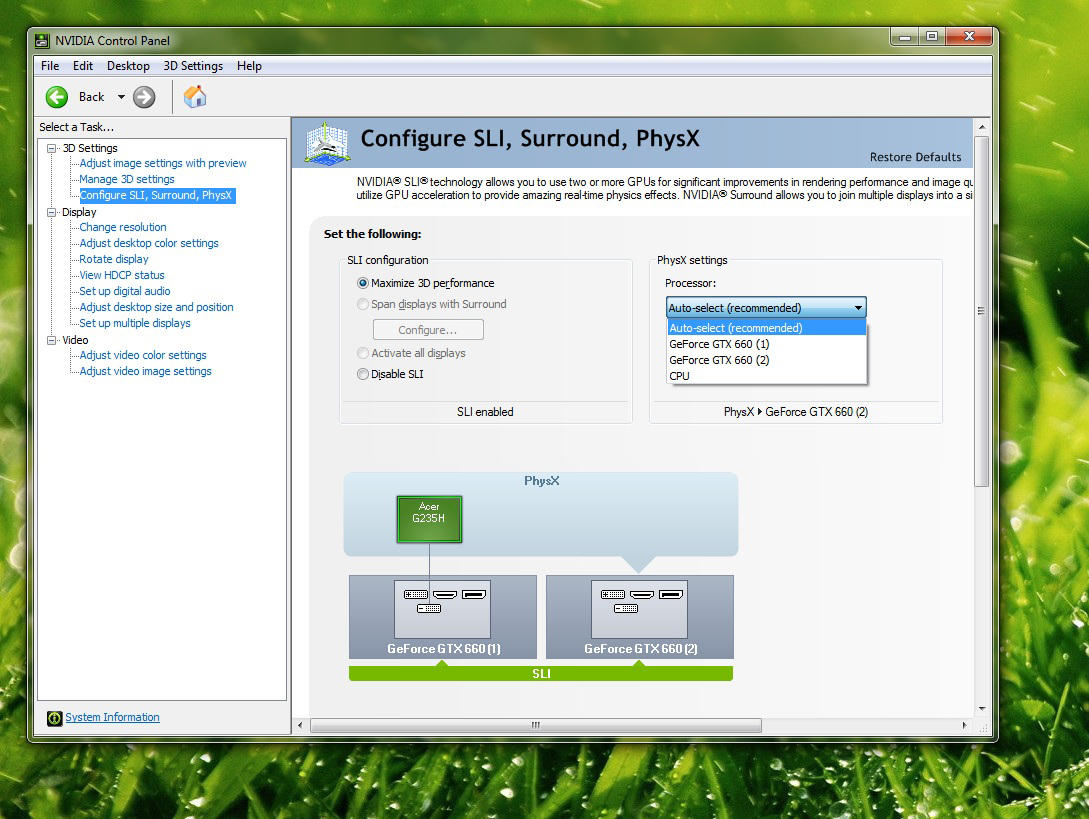
Task: Open the Help menu
Action: (249, 66)
